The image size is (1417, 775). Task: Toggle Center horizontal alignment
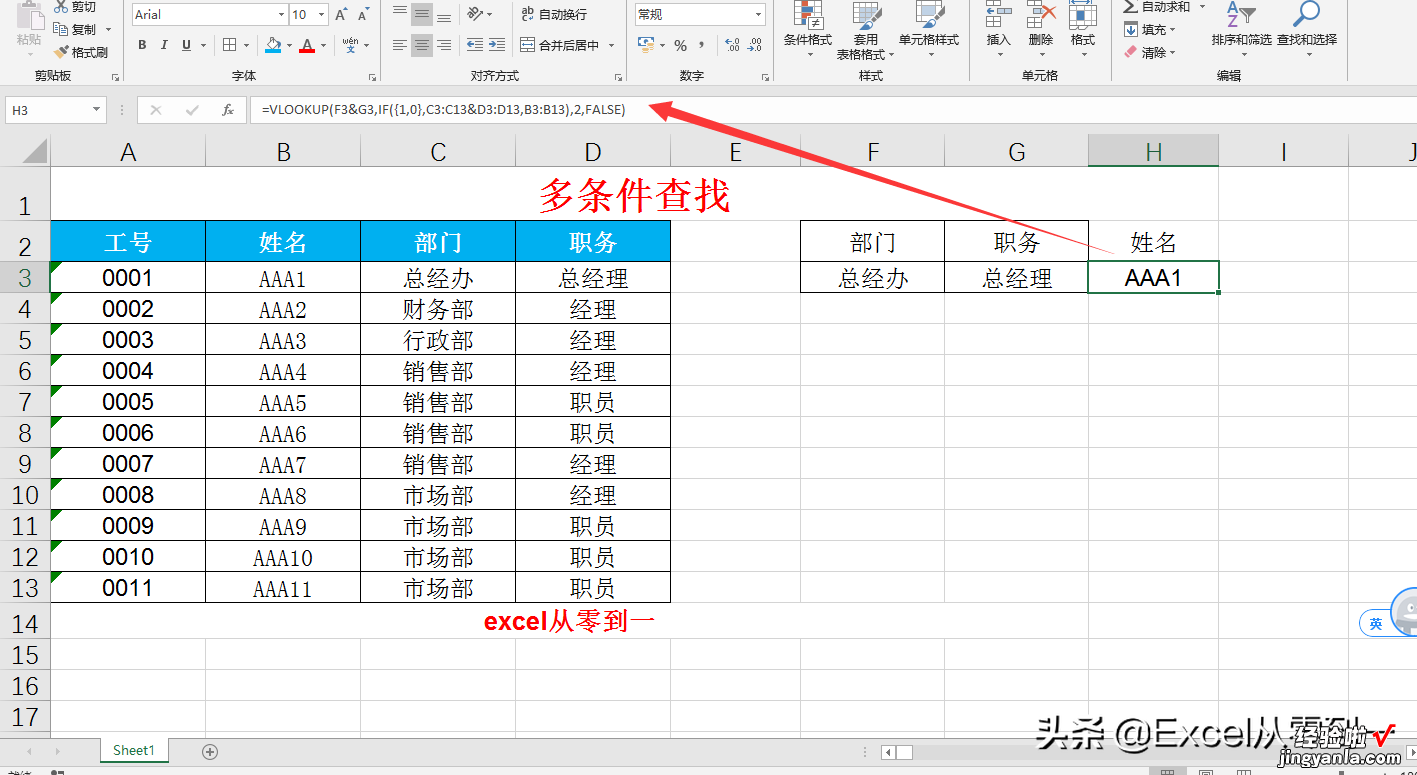pyautogui.click(x=422, y=45)
